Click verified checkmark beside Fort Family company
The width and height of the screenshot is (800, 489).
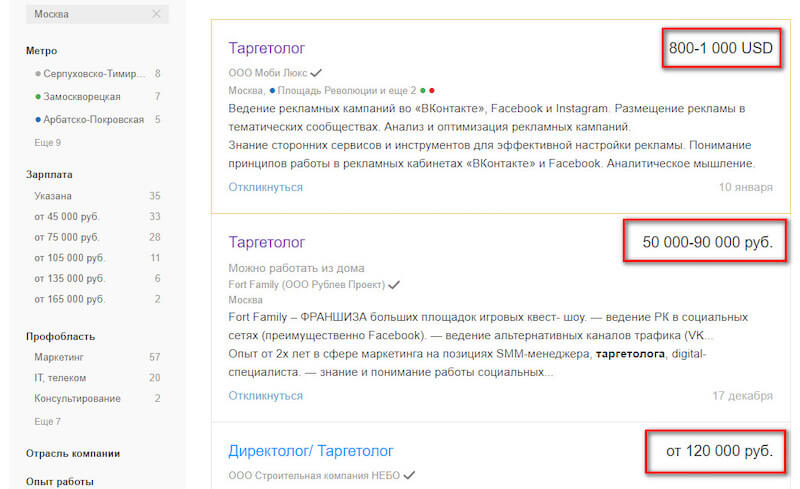pos(394,284)
